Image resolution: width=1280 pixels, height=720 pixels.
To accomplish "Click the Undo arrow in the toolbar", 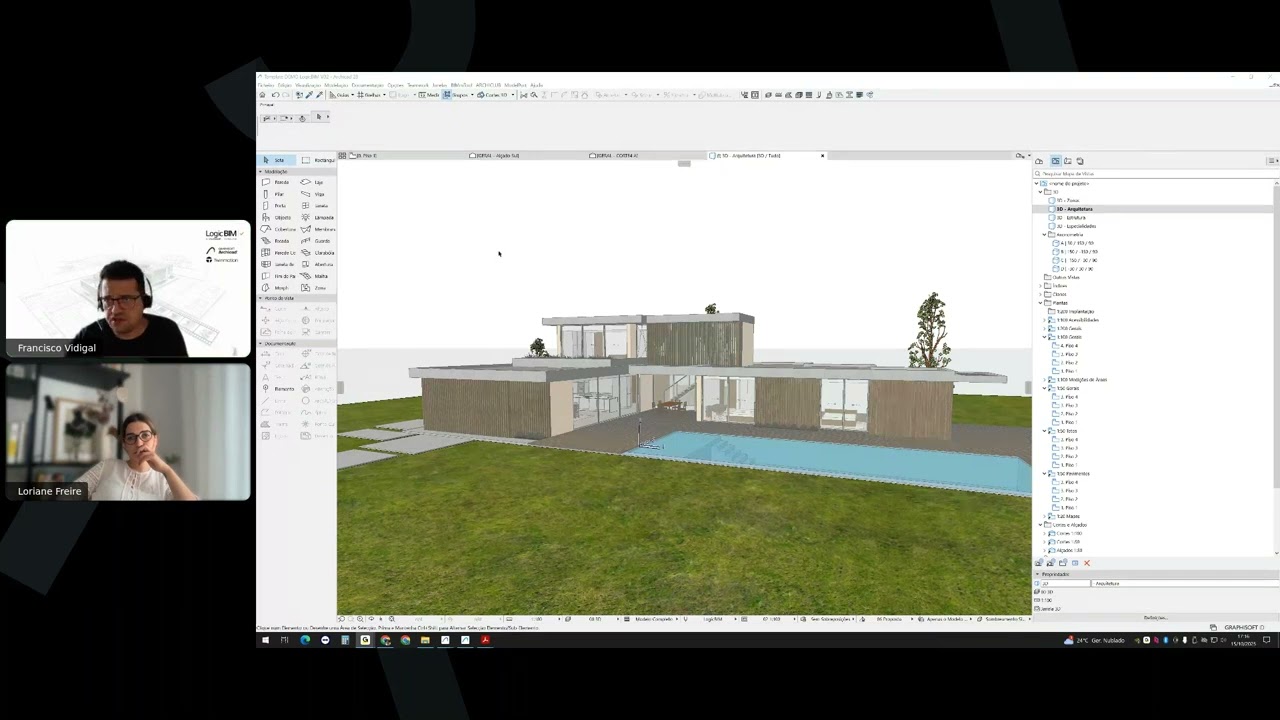I will (x=275, y=95).
